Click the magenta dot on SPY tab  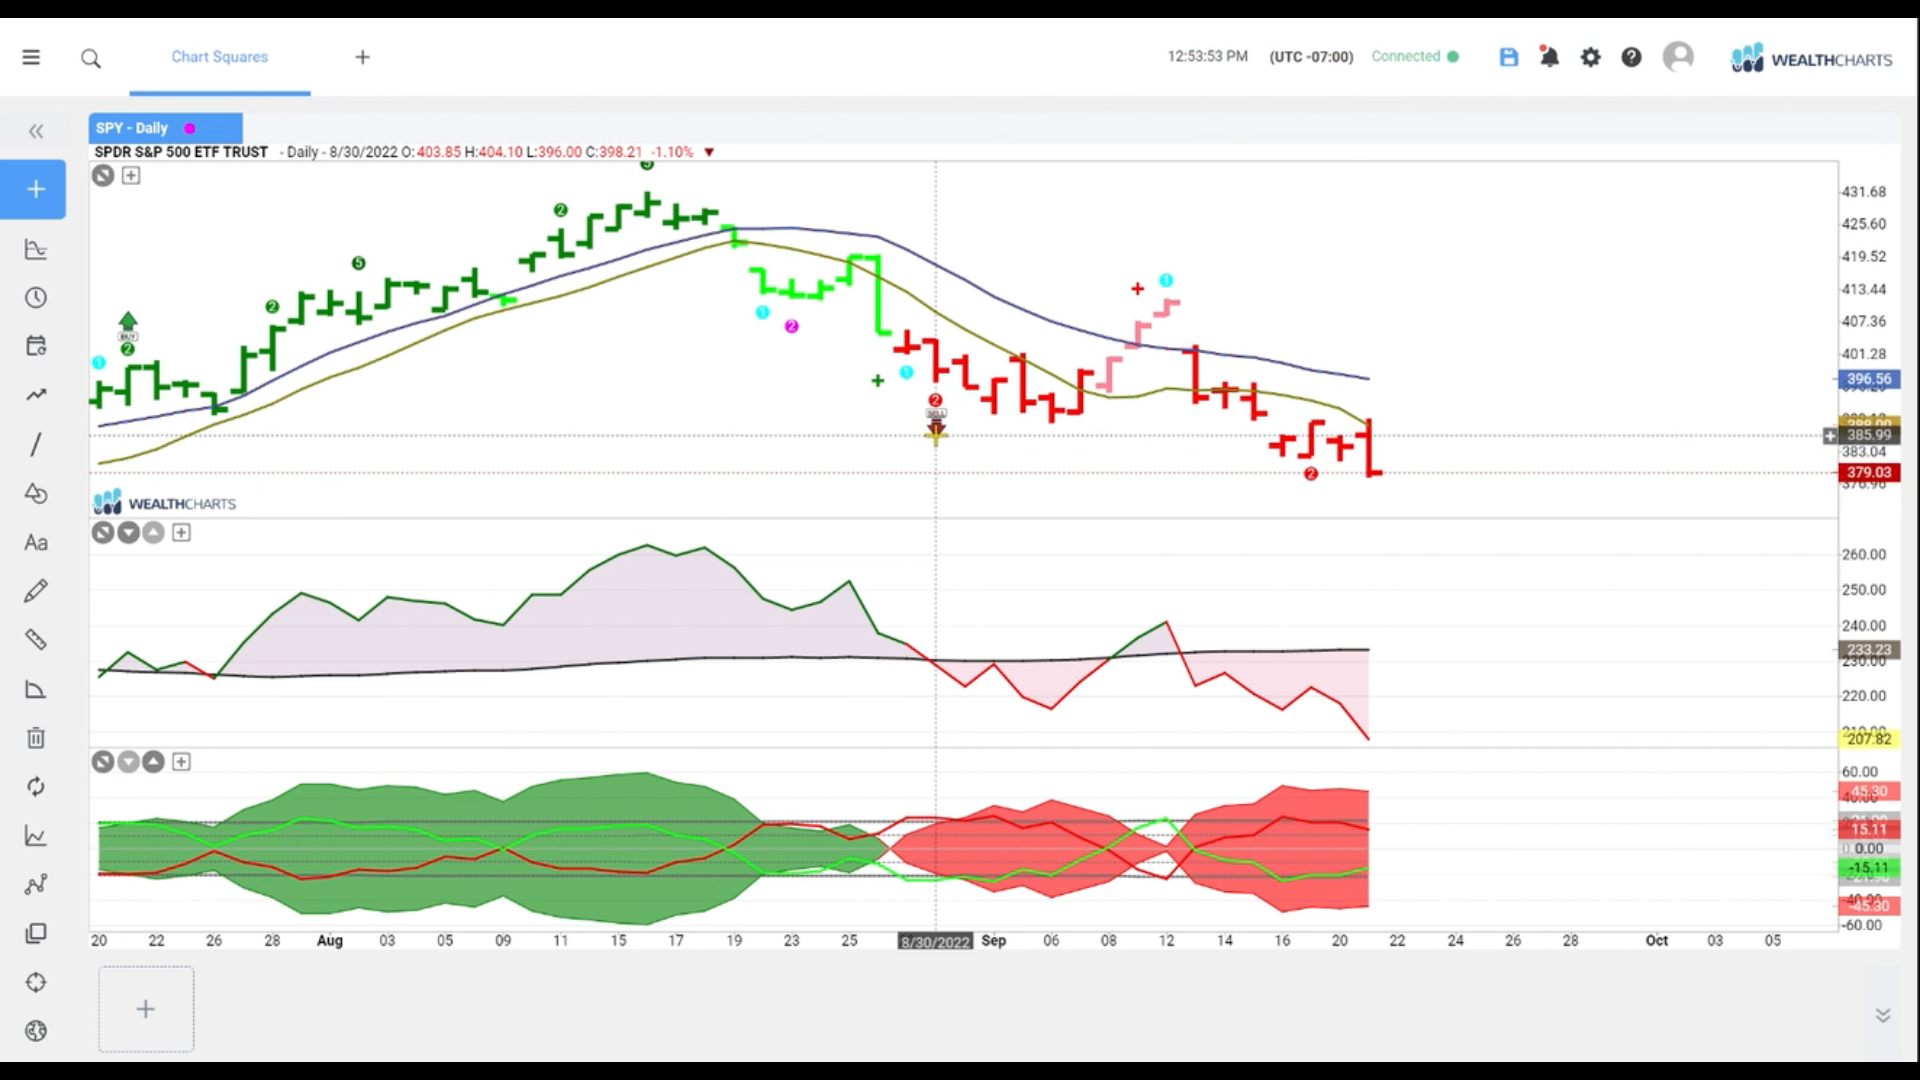pos(189,128)
